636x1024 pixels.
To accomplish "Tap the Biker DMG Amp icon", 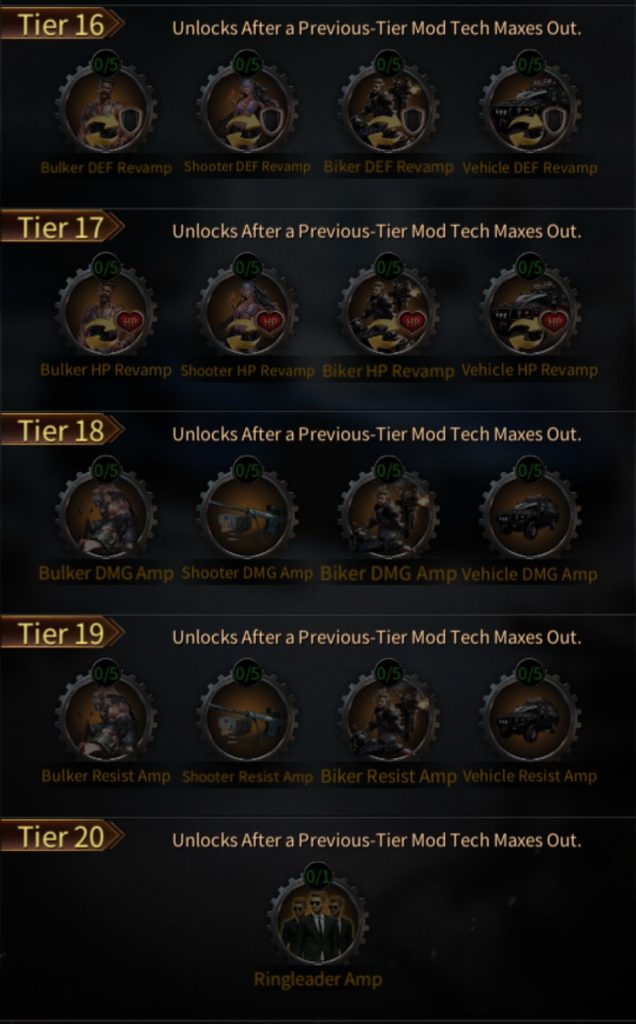I will (x=389, y=513).
